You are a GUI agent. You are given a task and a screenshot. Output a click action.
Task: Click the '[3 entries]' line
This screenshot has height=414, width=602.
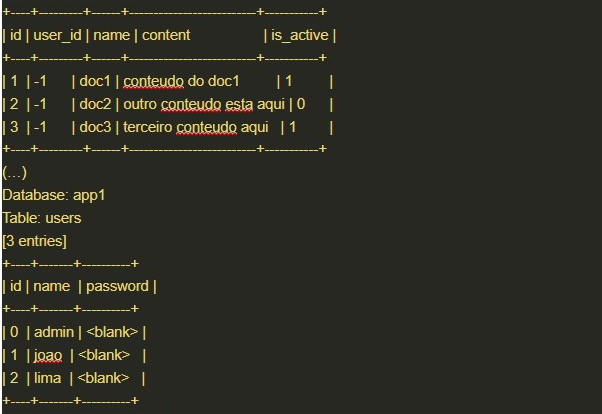(x=35, y=241)
